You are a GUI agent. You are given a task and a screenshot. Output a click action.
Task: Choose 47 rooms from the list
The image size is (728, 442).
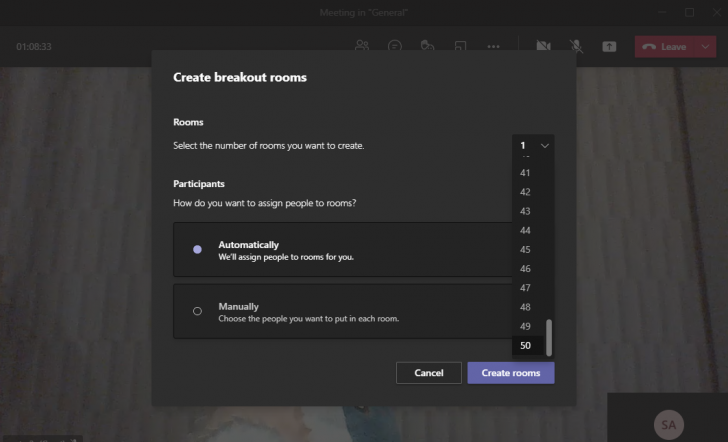(x=528, y=288)
